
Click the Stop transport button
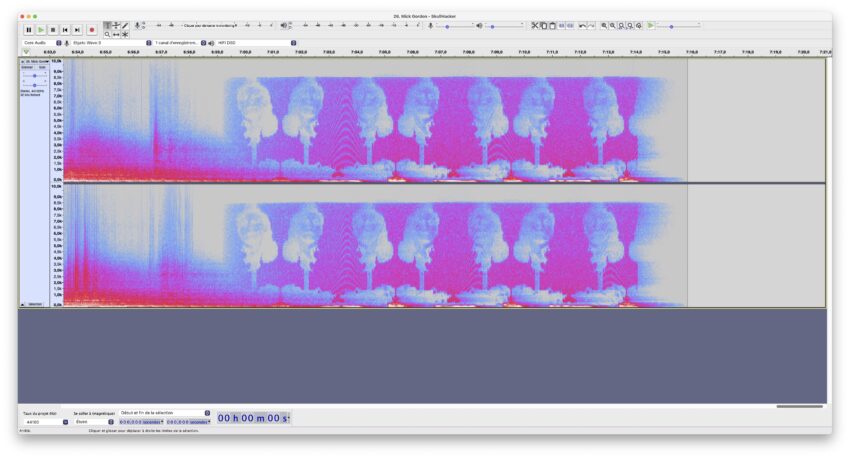(53, 30)
